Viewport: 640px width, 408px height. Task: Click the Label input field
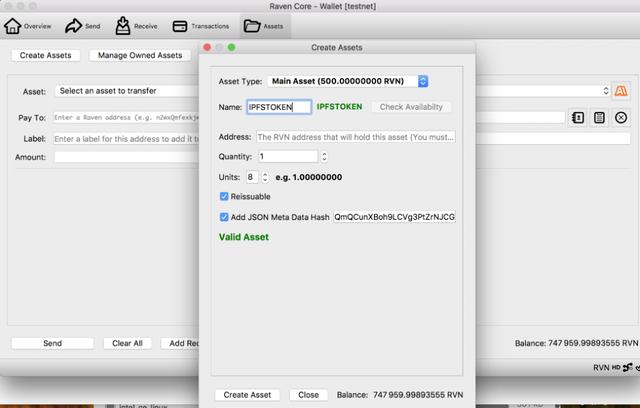tap(127, 139)
